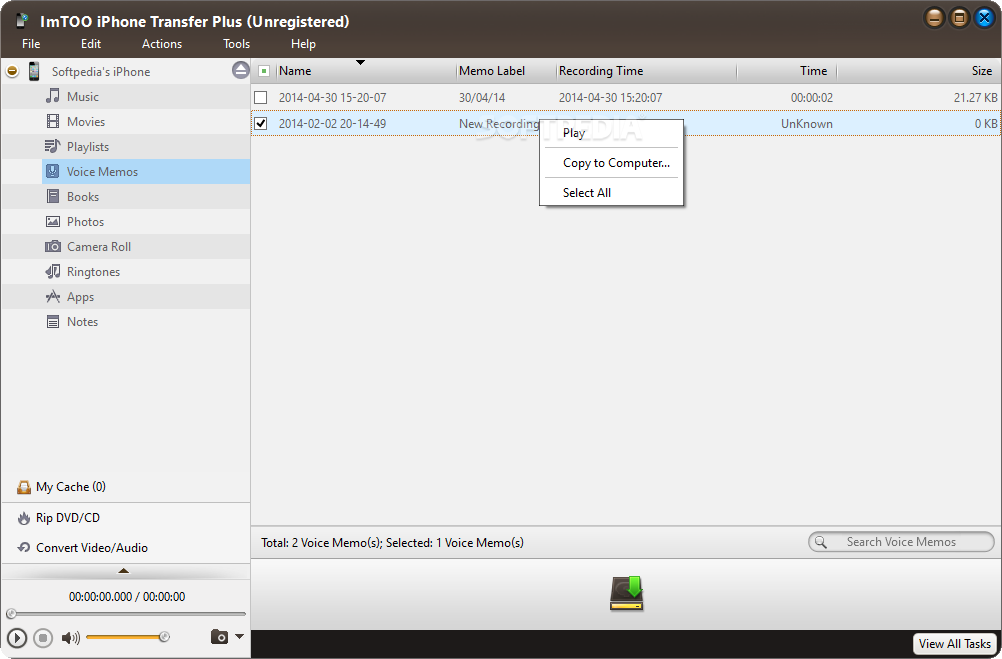Click the playback progress slider
1002x659 pixels.
coord(126,614)
